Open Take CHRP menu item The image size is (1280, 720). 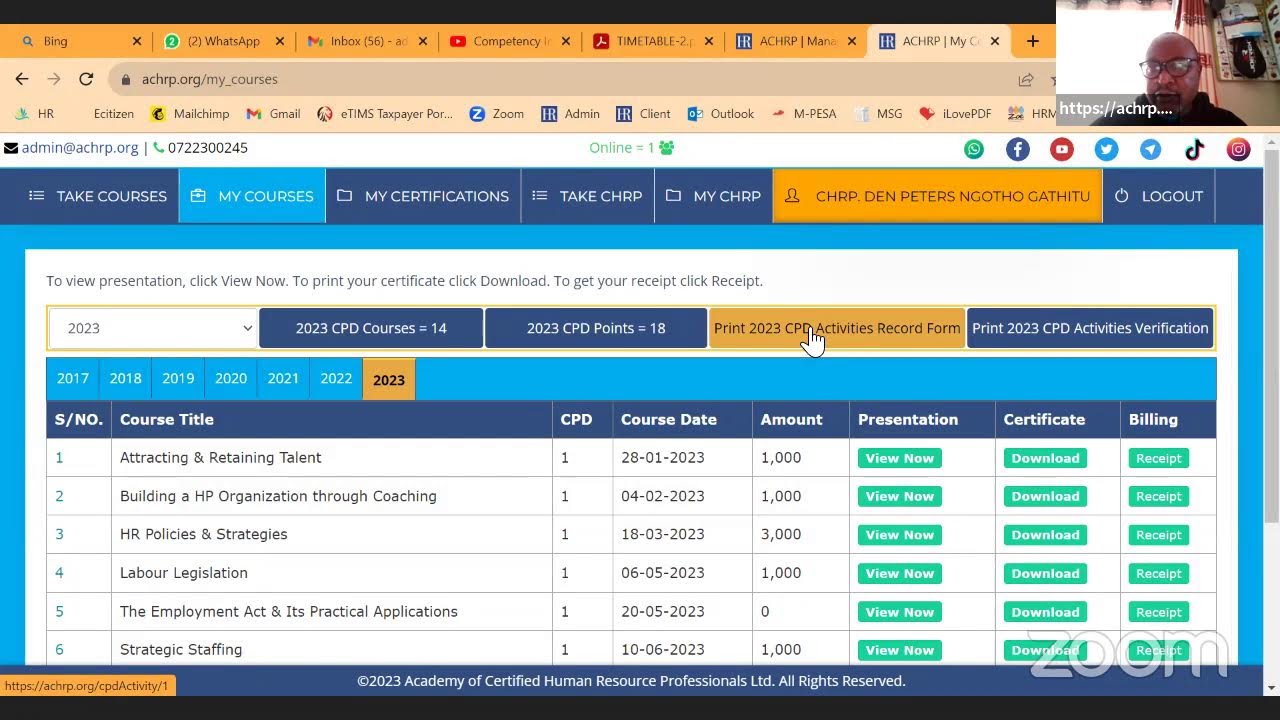pos(588,196)
